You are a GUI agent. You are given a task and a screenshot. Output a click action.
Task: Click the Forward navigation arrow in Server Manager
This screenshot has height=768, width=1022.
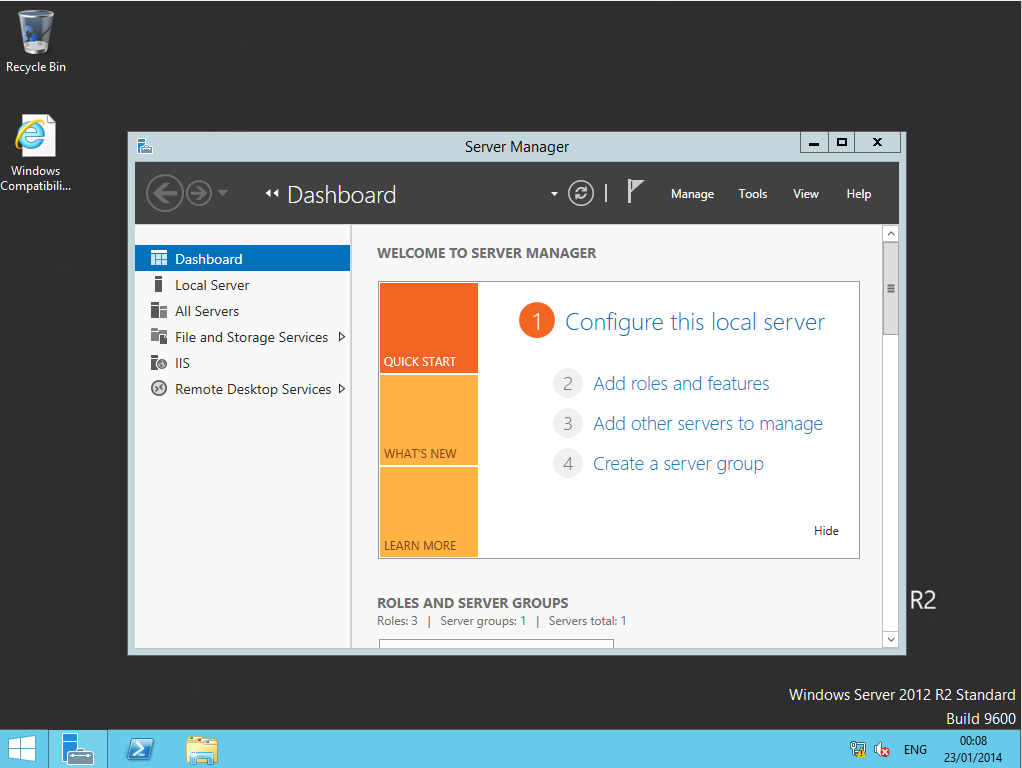coord(199,193)
